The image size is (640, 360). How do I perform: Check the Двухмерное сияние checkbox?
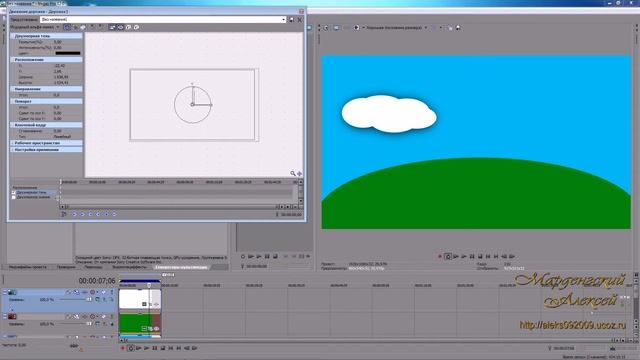point(13,197)
